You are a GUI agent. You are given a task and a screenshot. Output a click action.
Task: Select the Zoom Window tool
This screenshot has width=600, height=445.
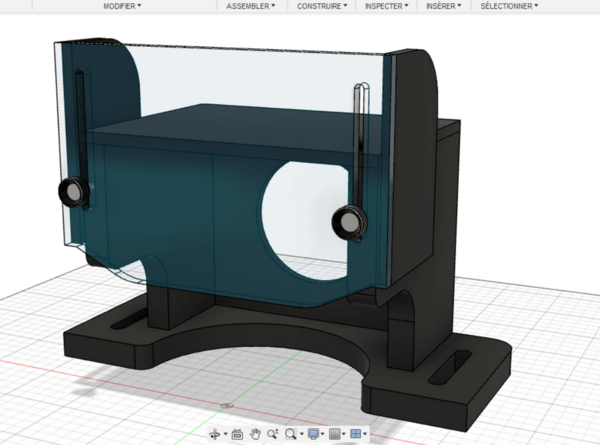[x=290, y=434]
